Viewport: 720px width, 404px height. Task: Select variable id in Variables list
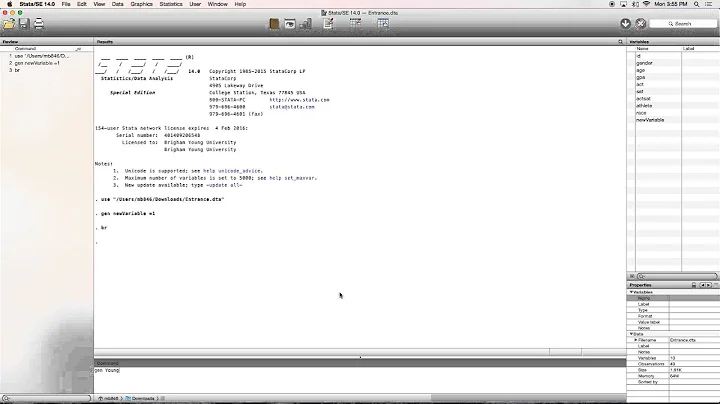pyautogui.click(x=638, y=56)
